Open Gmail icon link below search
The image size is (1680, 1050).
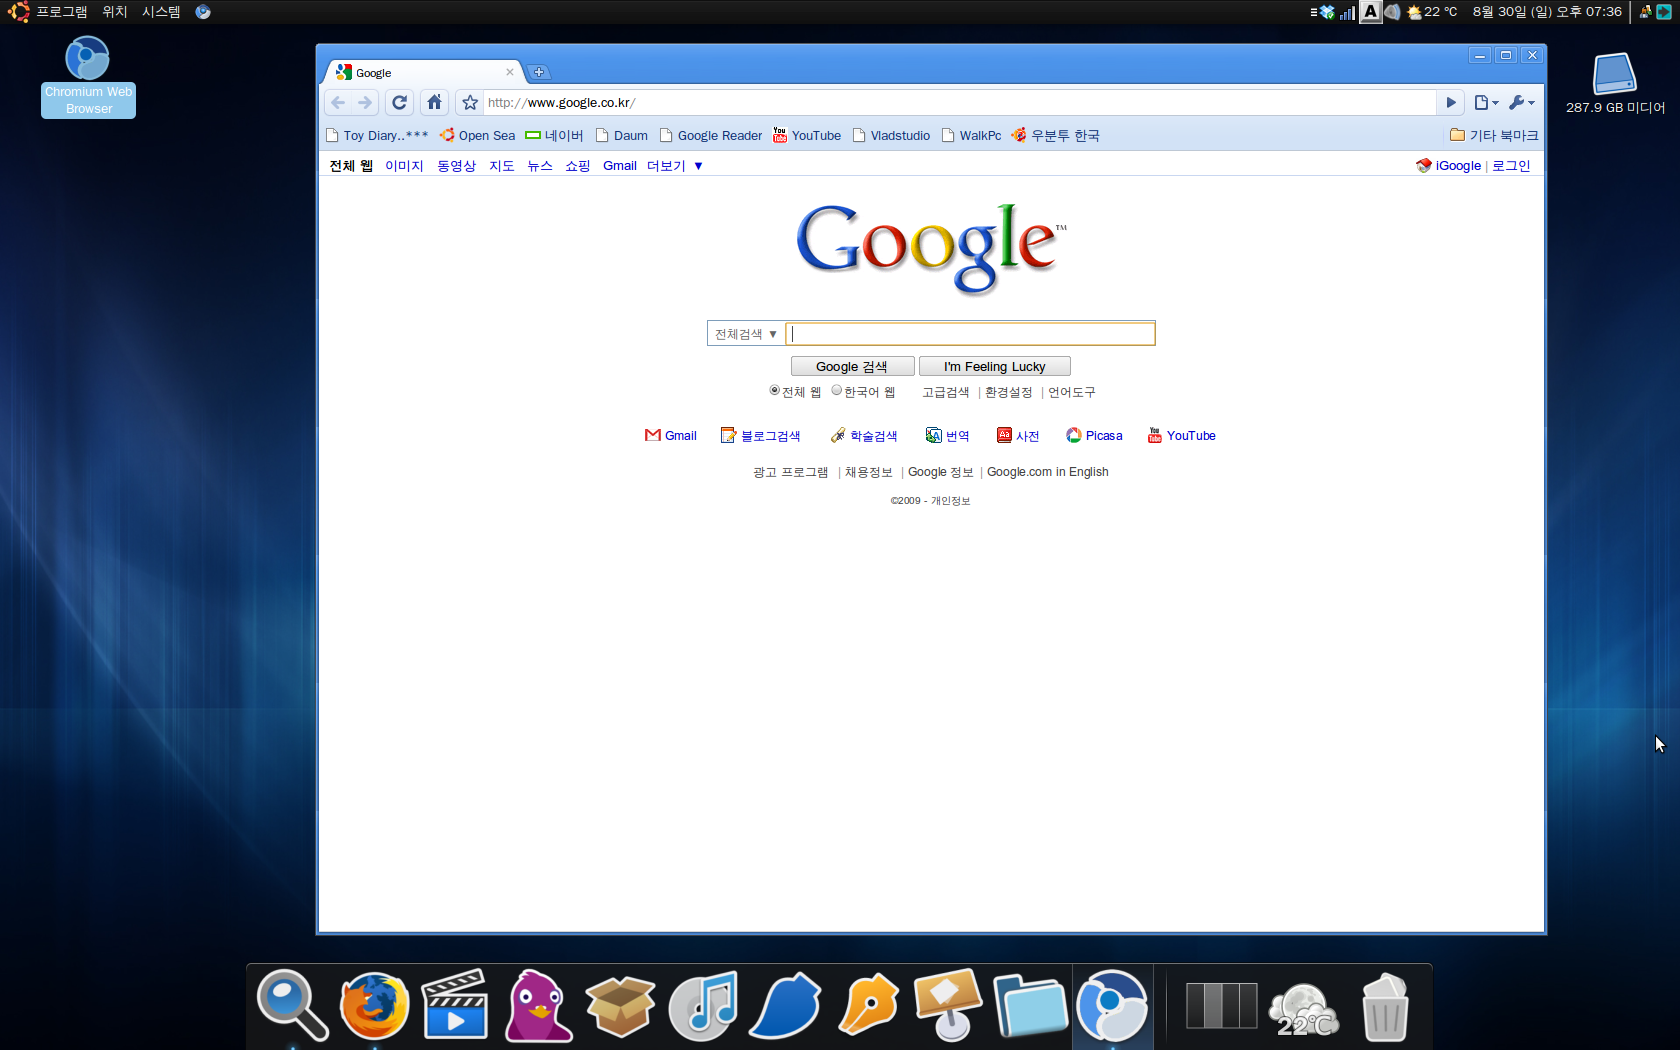(x=671, y=436)
